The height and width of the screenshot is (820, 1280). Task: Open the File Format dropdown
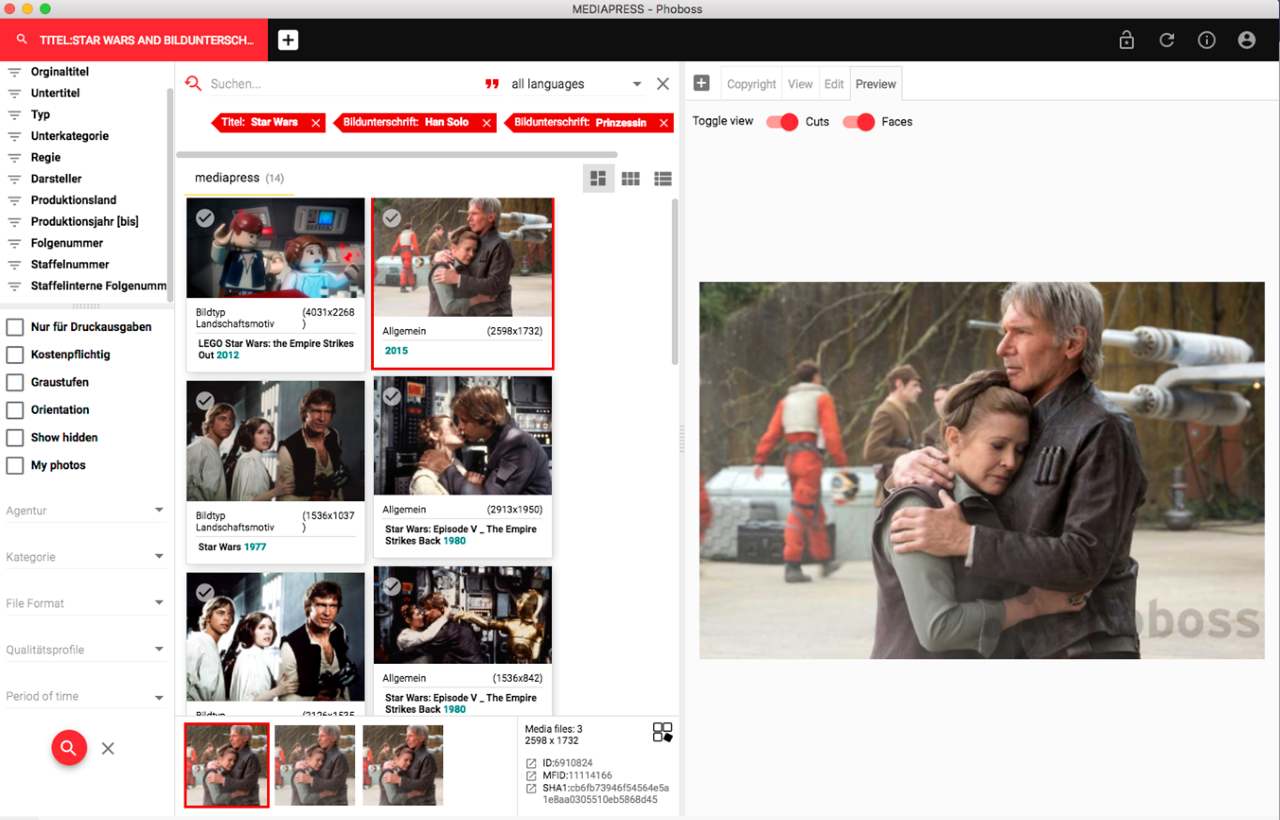(x=86, y=603)
